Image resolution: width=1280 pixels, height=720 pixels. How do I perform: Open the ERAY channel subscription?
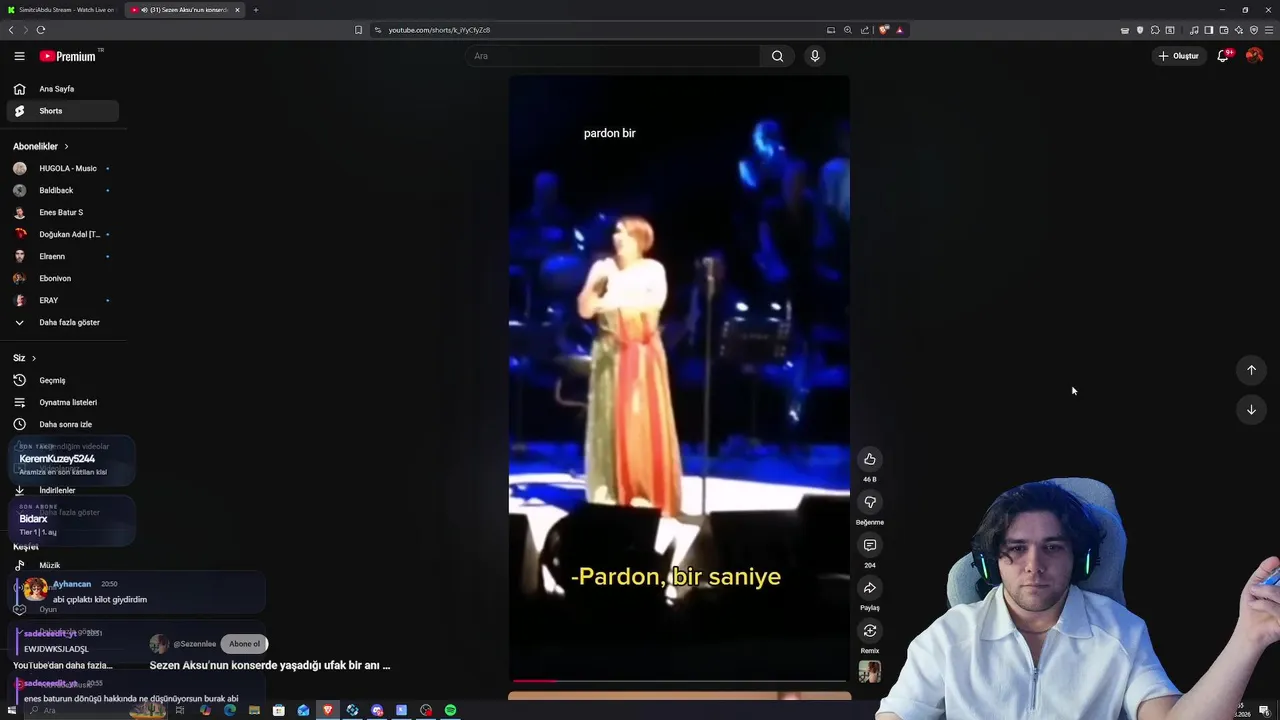(x=63, y=300)
